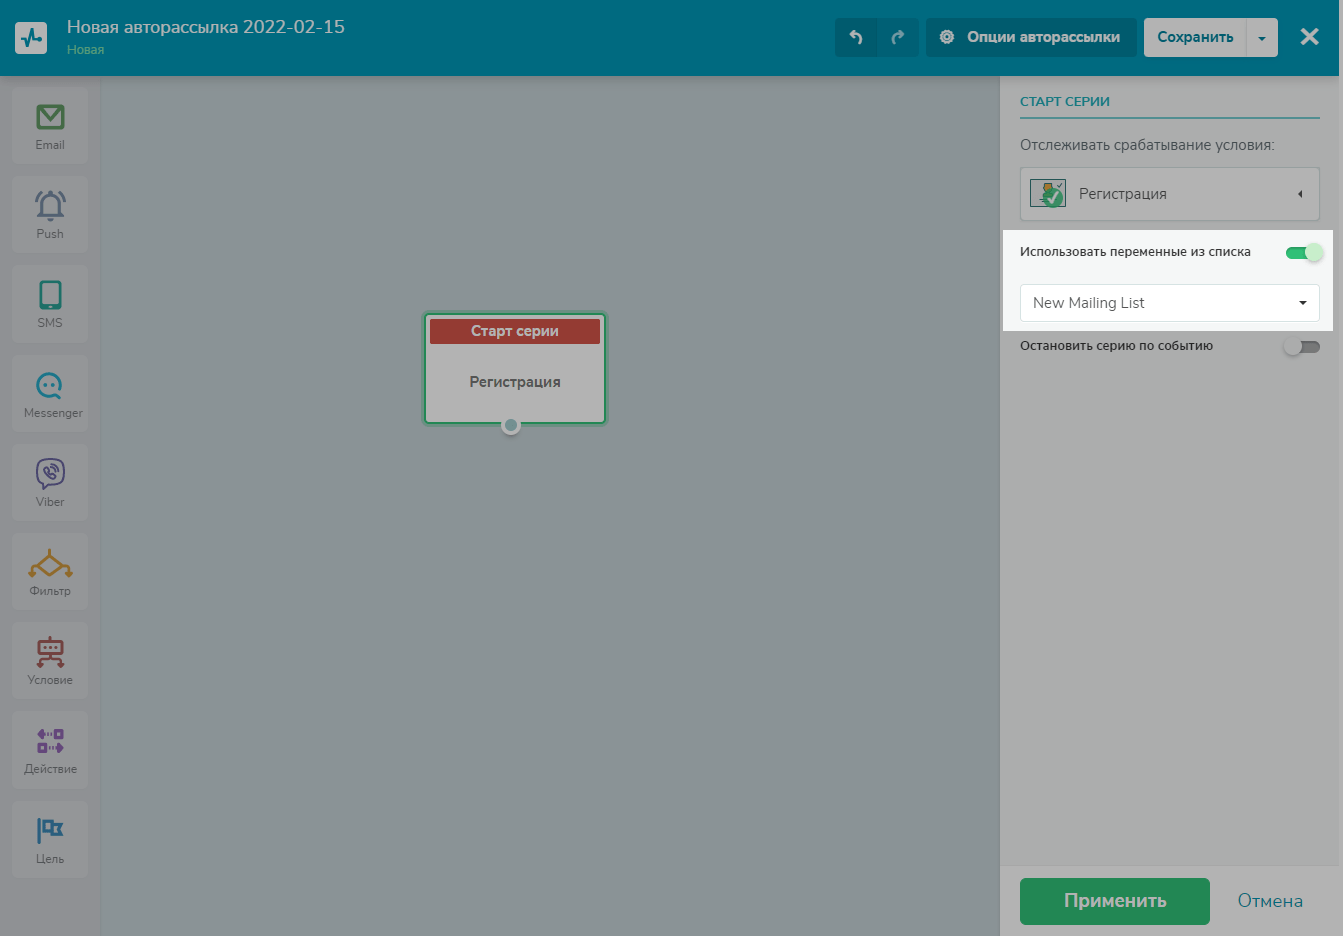Click the Отслеживать срабатывание условия label
Image resolution: width=1343 pixels, height=936 pixels.
coord(1147,145)
